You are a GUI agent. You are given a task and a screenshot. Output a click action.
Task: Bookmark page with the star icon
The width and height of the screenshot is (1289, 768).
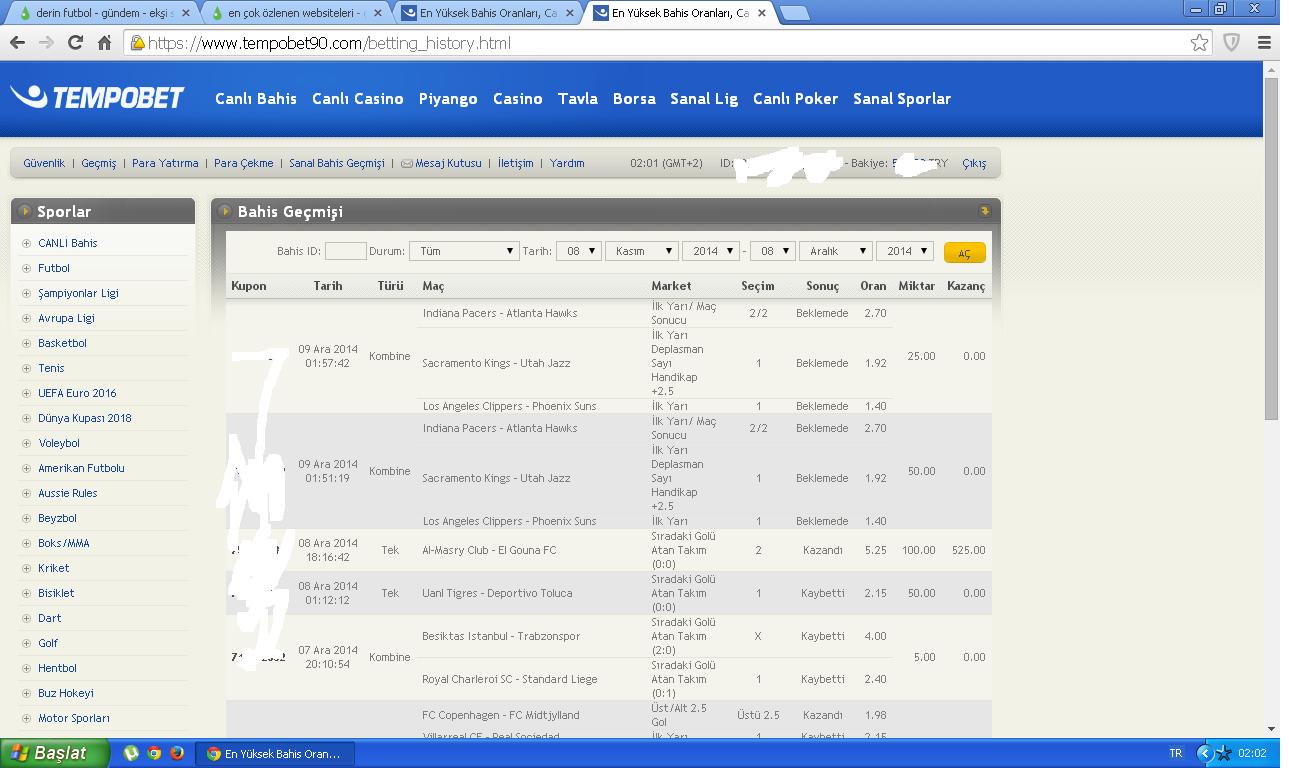pos(1199,43)
